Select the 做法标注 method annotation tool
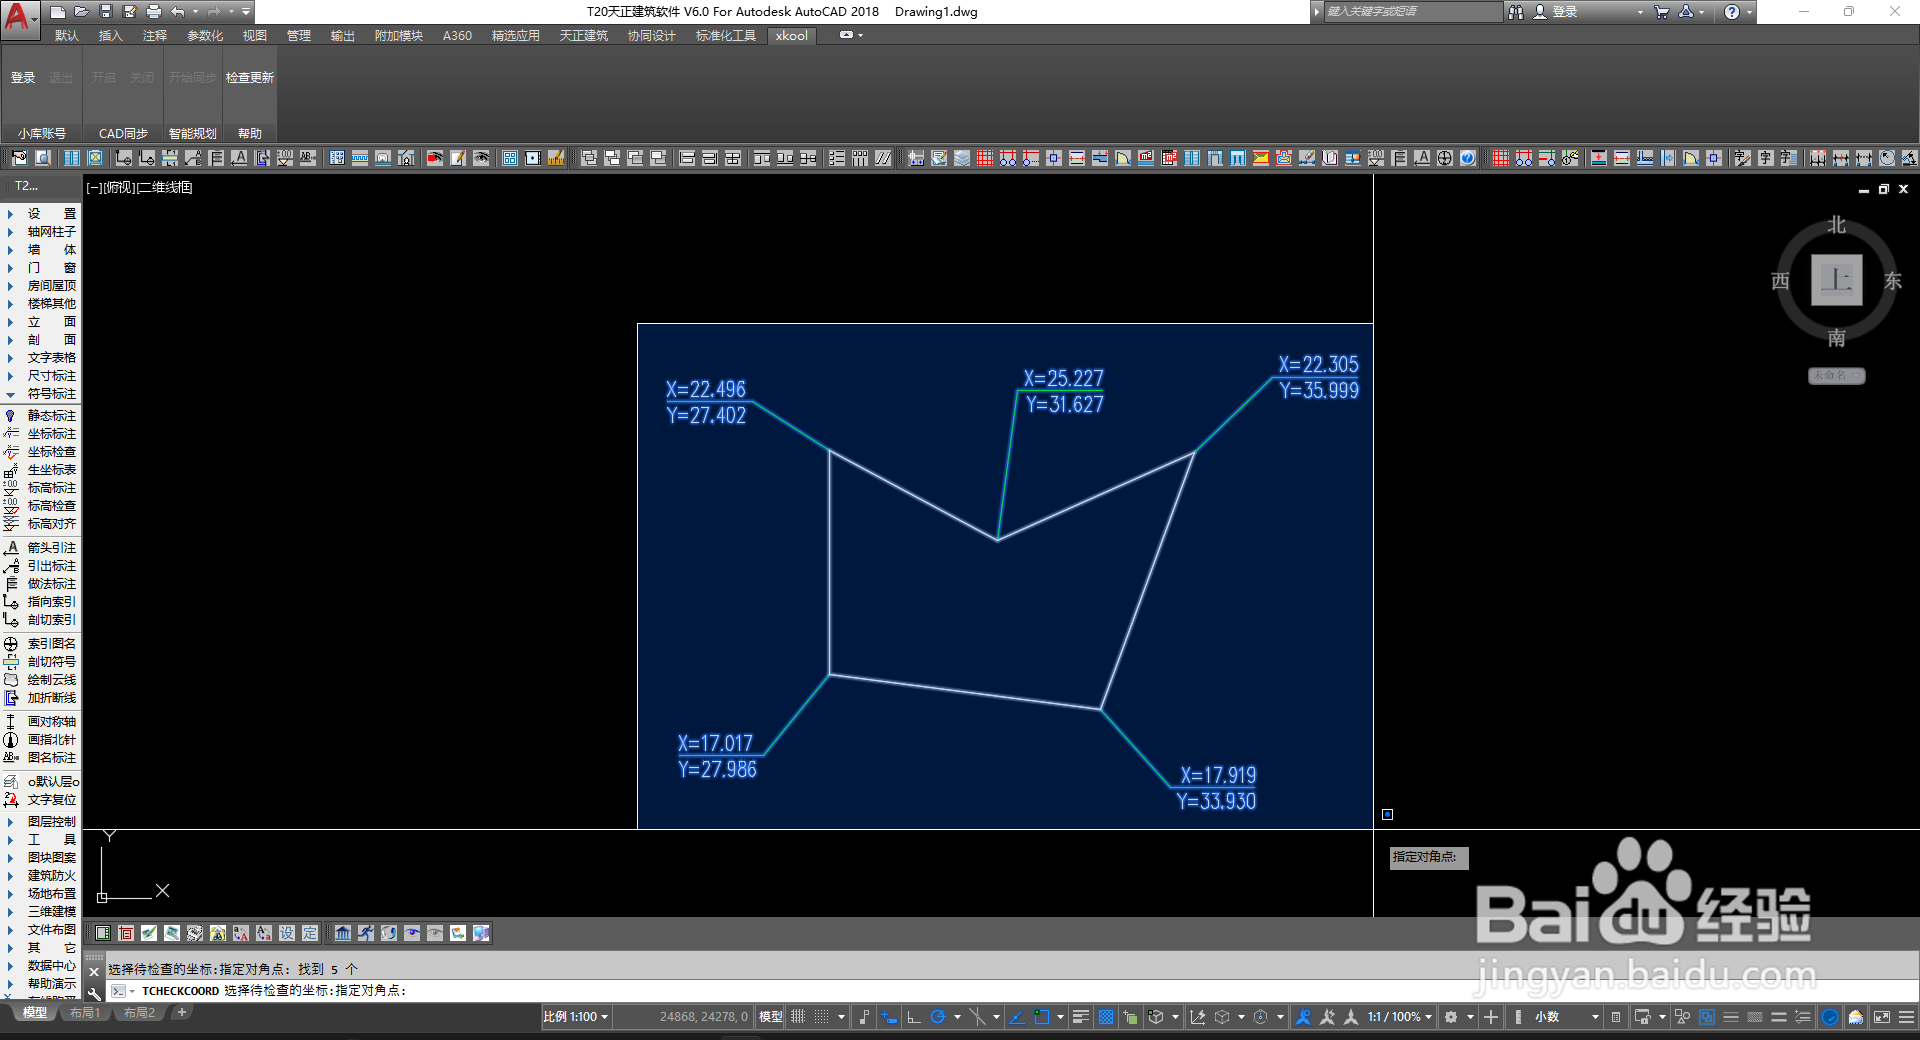 click(40, 584)
